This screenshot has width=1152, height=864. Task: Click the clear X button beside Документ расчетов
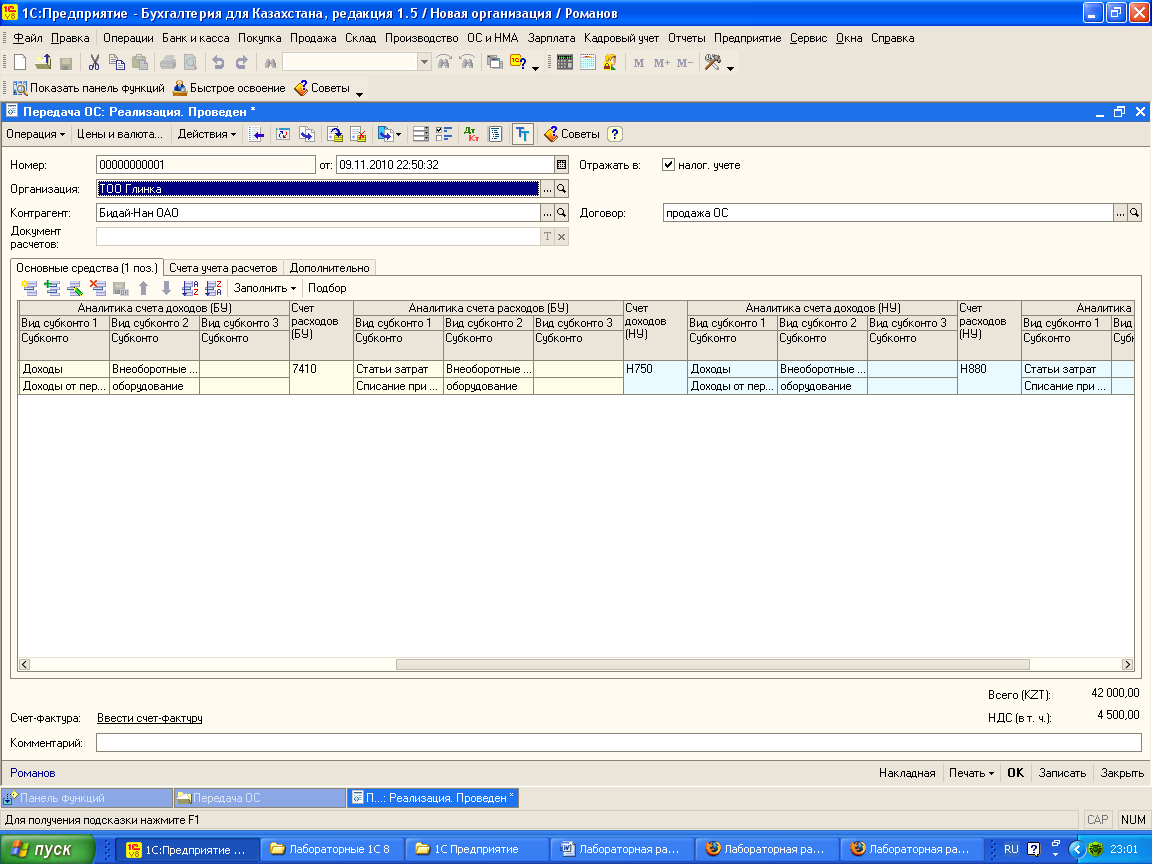(561, 237)
